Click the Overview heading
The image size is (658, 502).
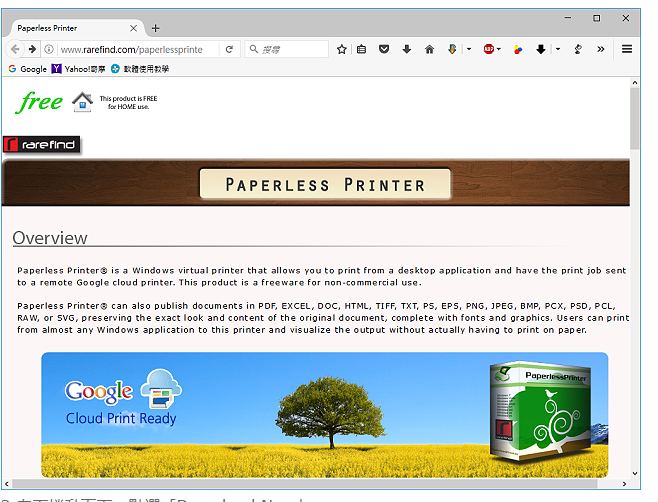pyautogui.click(x=50, y=238)
